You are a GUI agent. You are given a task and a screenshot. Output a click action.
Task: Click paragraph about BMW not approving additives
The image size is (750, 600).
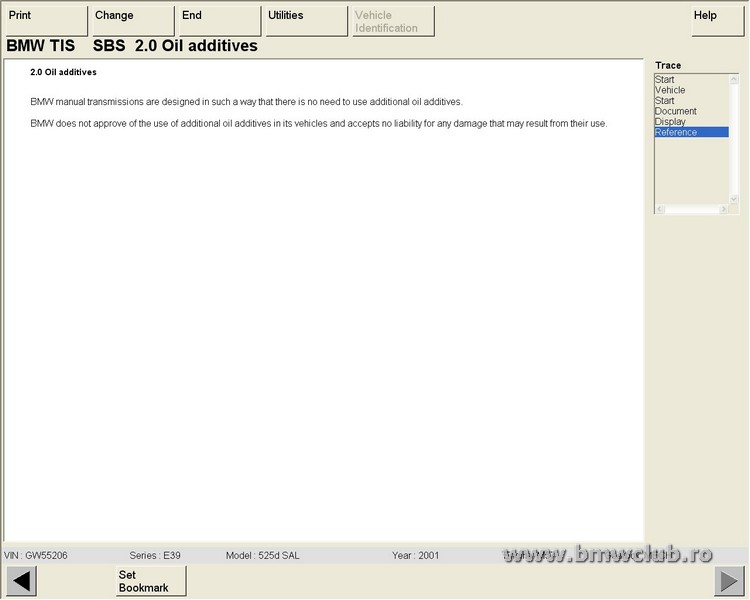319,123
